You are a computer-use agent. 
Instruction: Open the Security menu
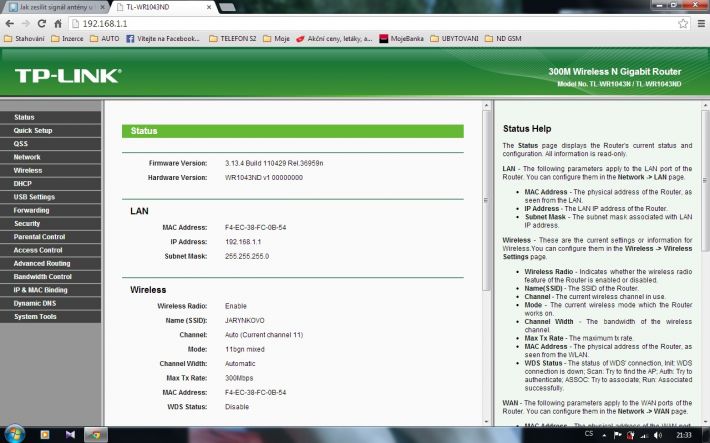tap(51, 223)
